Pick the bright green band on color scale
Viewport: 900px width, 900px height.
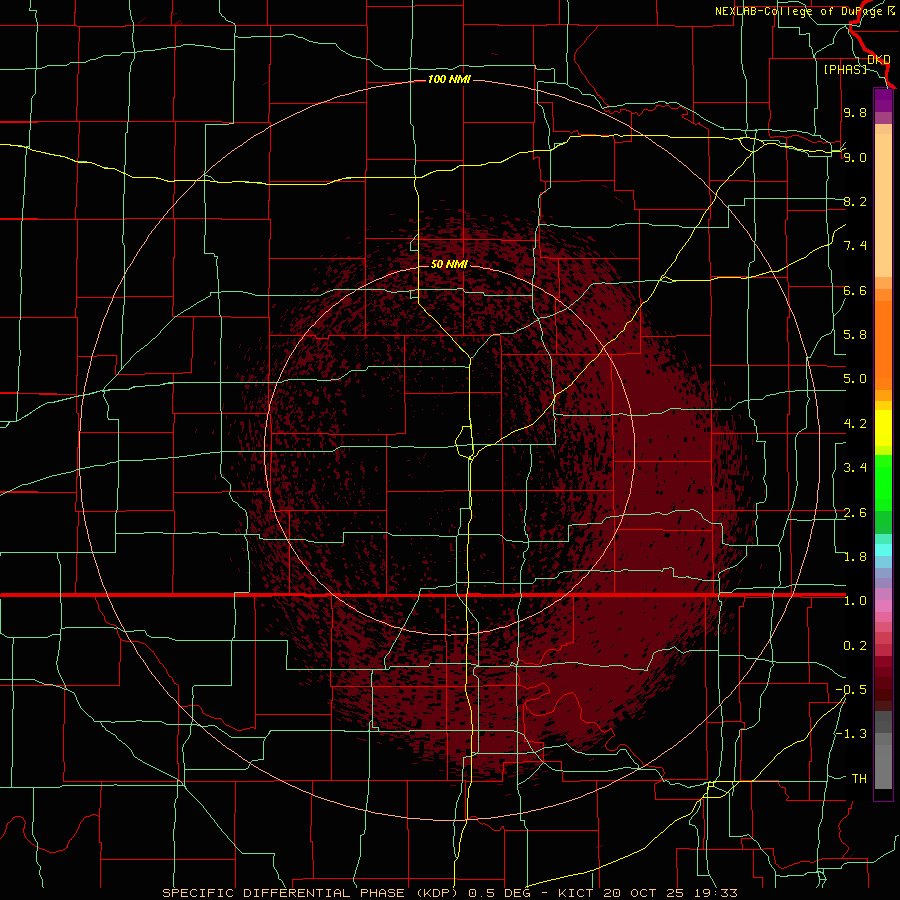[x=883, y=483]
